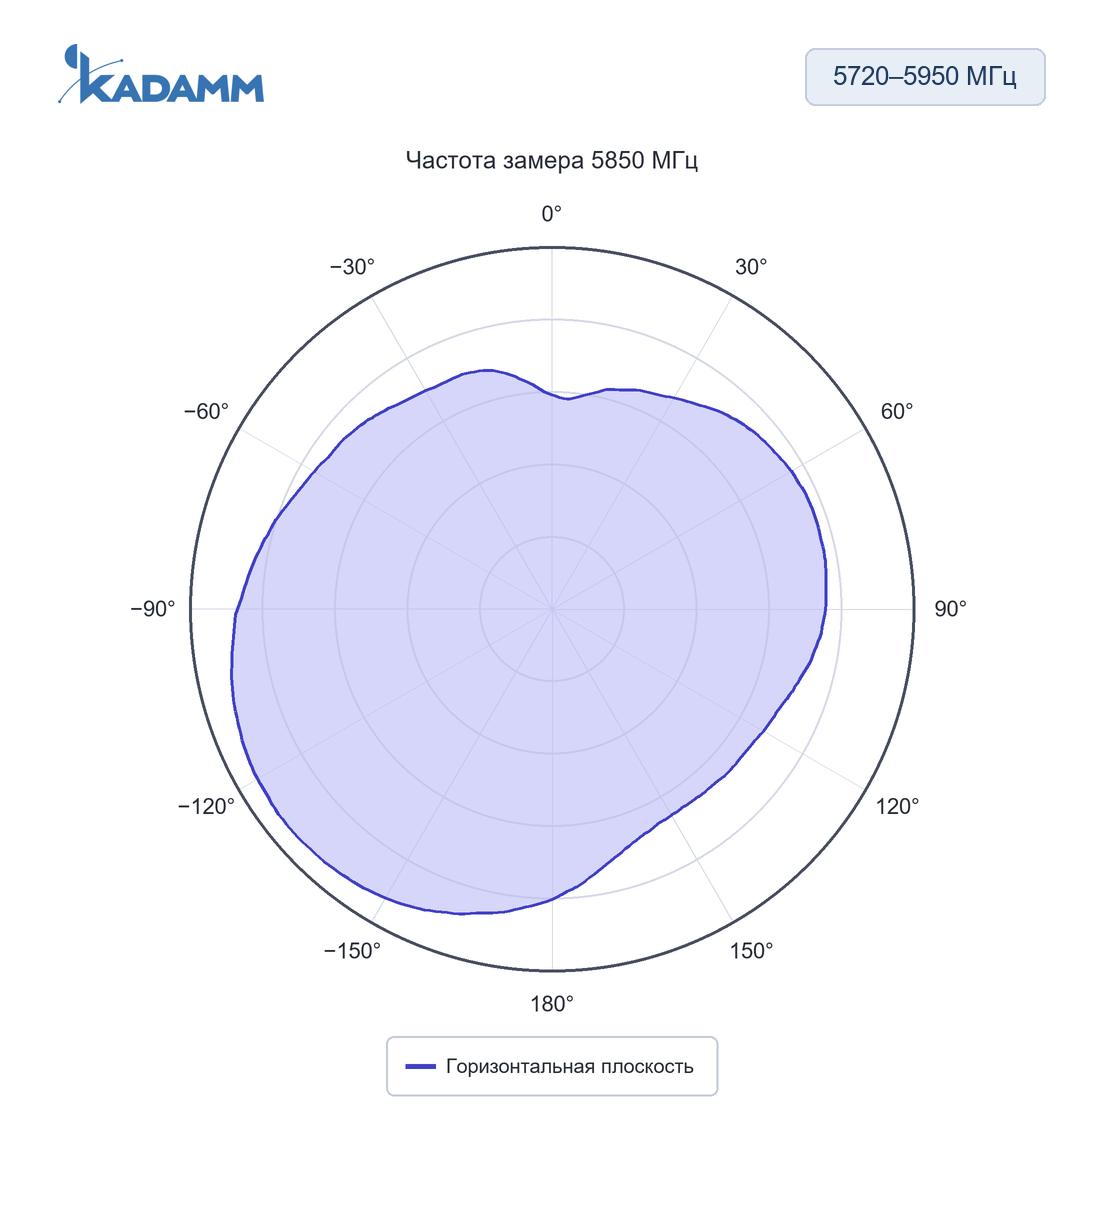The image size is (1104, 1211).
Task: Click the −120° angle label
Action: click(x=206, y=806)
